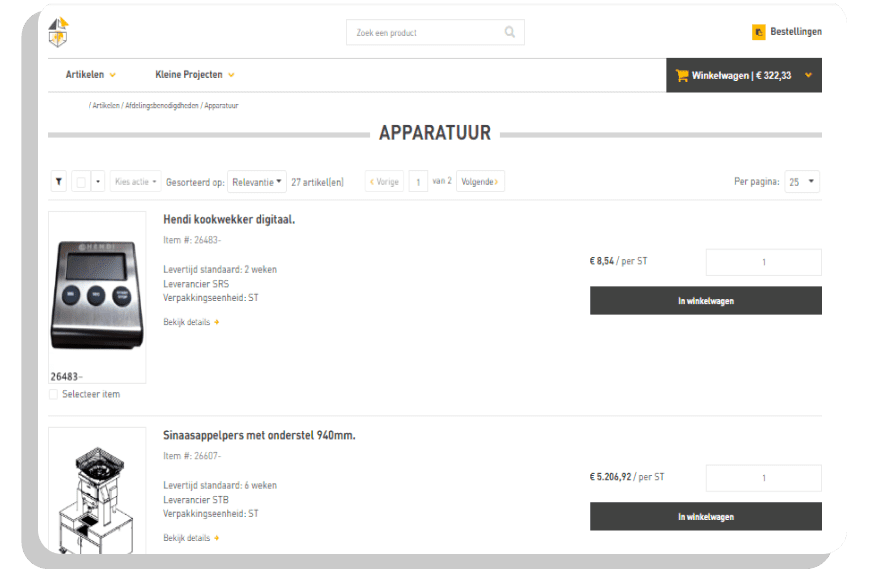Click the Winkelwagen € 322,33 label
Viewport: 894px width, 569px height.
pyautogui.click(x=741, y=75)
